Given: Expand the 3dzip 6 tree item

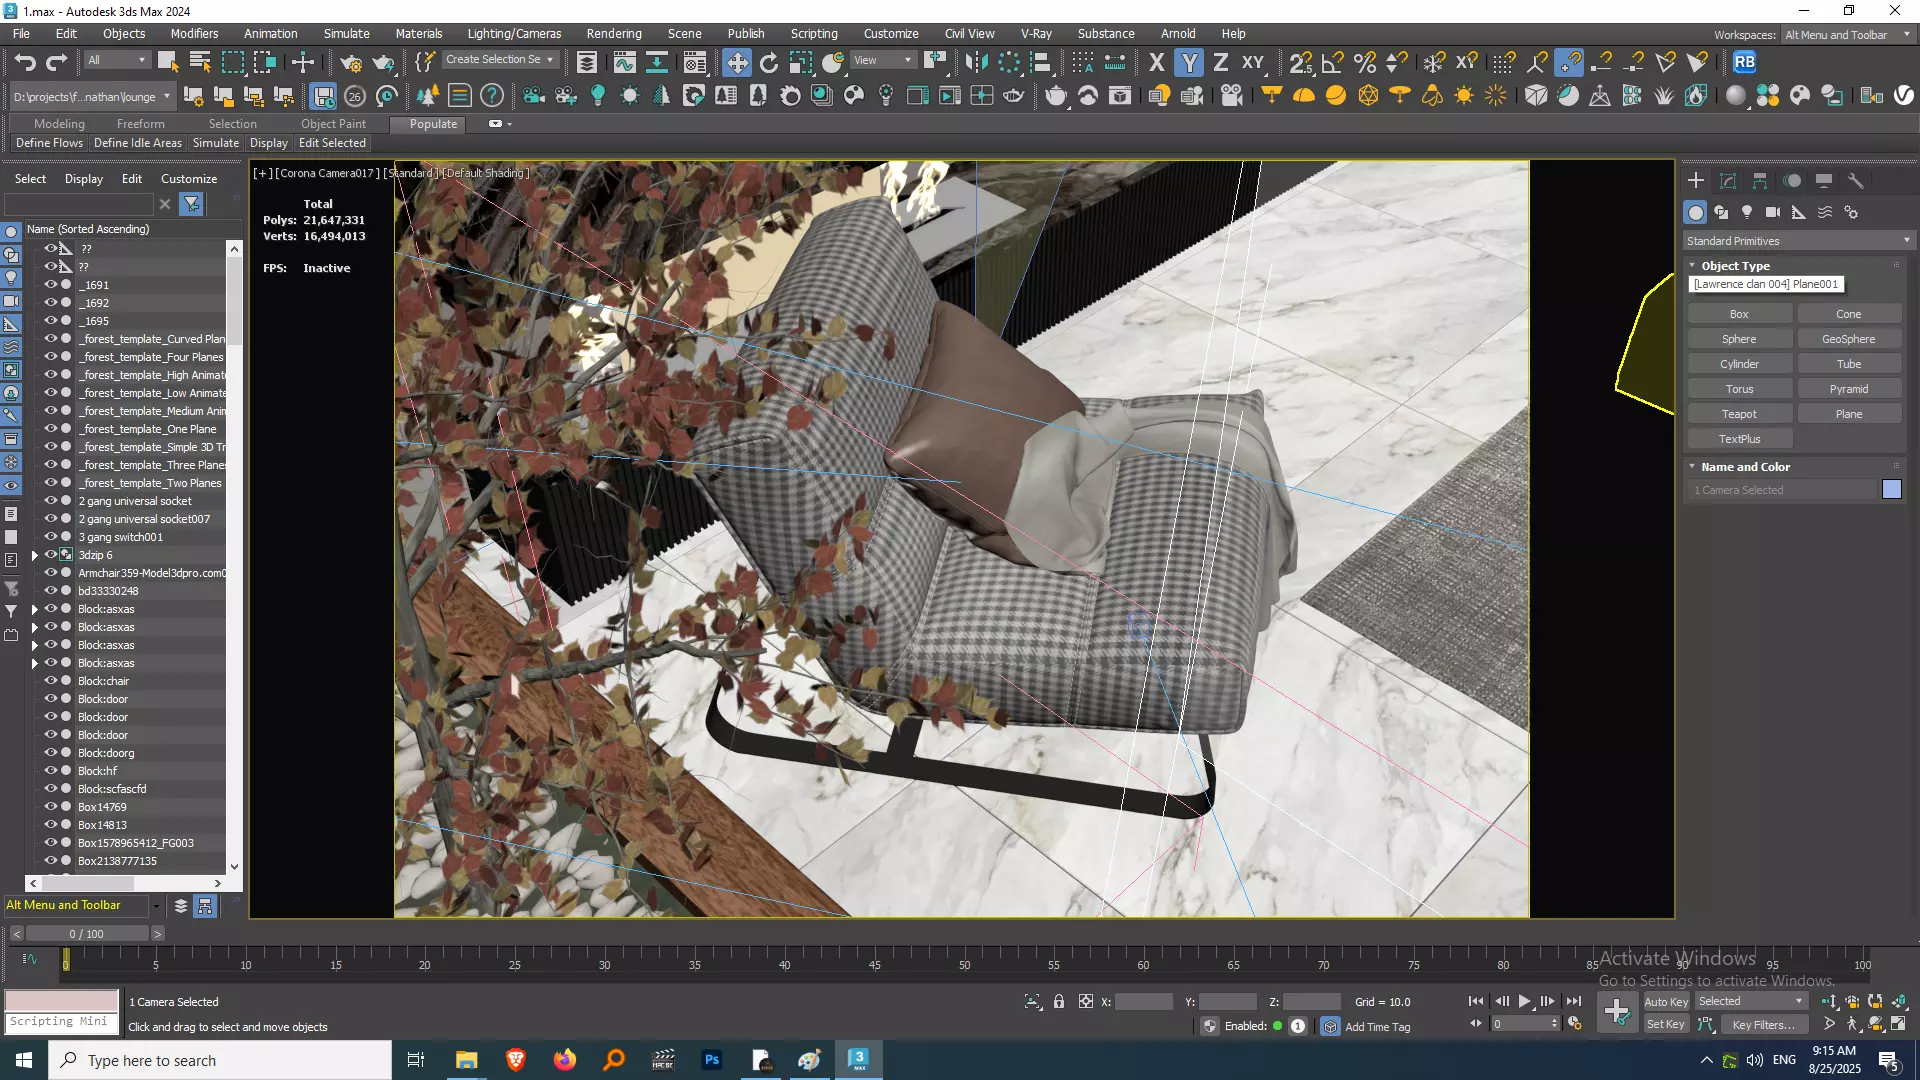Looking at the screenshot, I should [35, 555].
